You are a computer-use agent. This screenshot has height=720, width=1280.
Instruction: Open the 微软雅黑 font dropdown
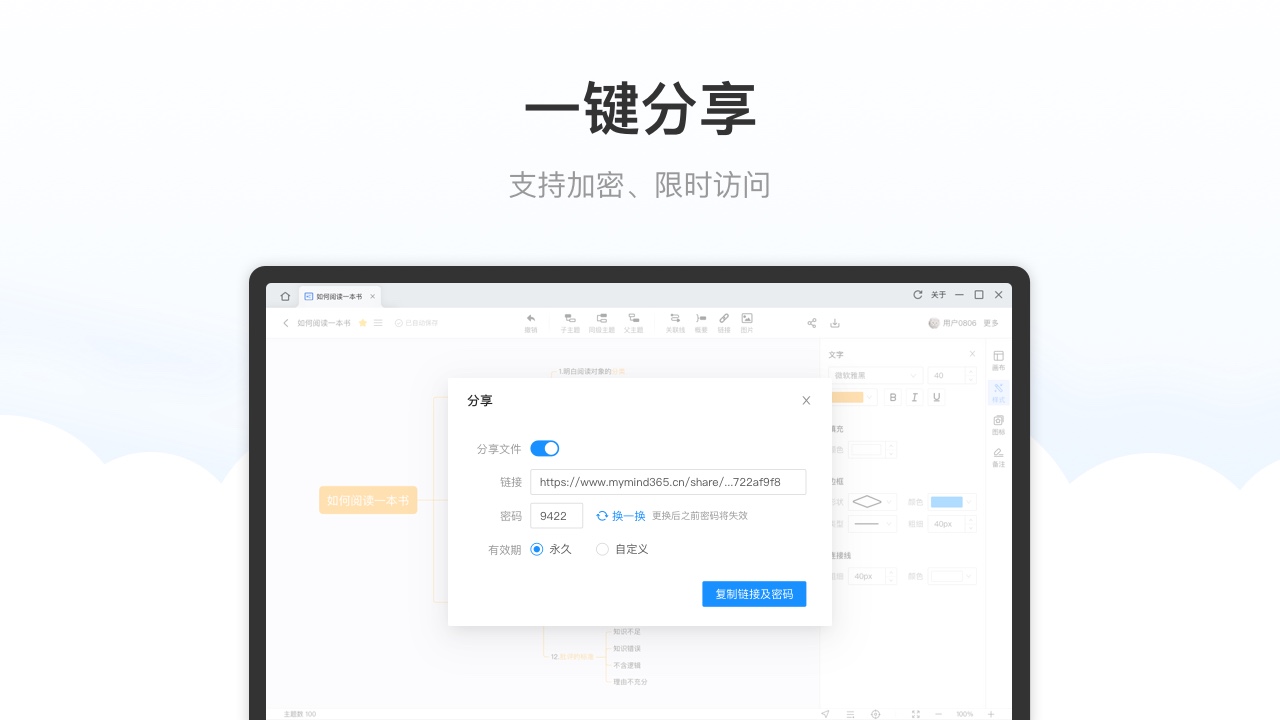coord(875,376)
